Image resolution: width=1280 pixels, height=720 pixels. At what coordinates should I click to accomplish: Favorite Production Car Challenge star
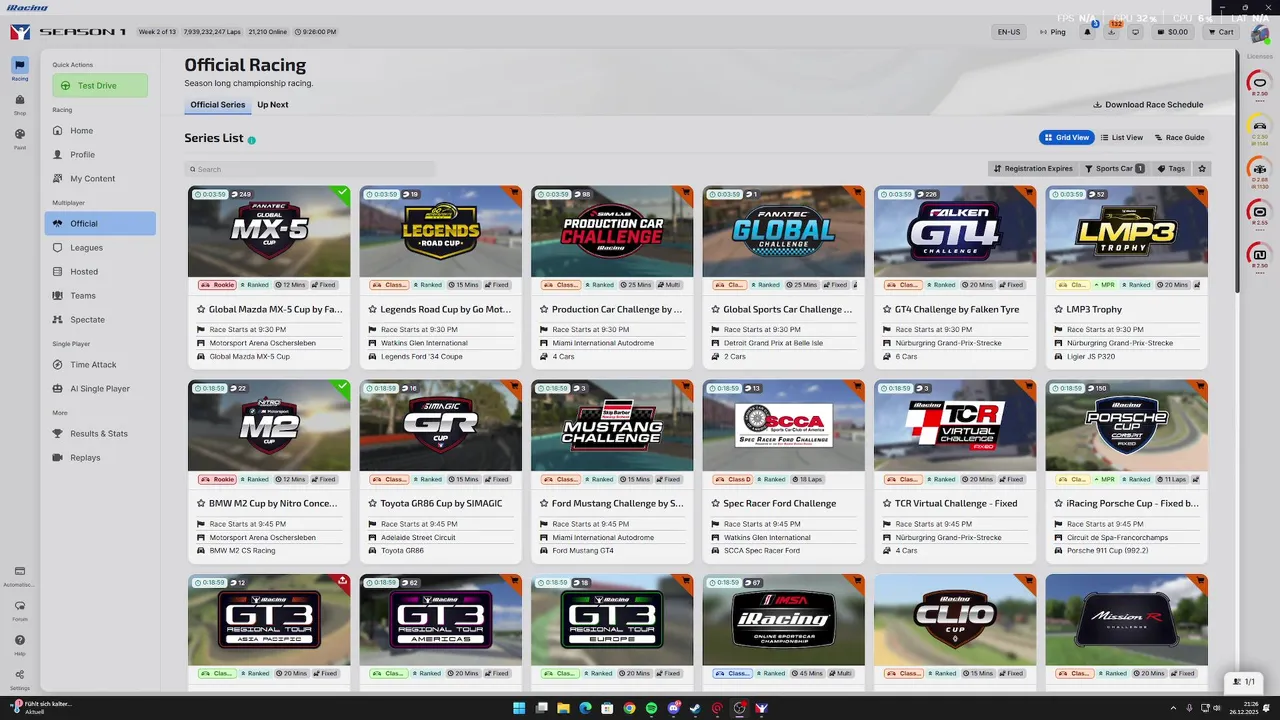tap(544, 310)
